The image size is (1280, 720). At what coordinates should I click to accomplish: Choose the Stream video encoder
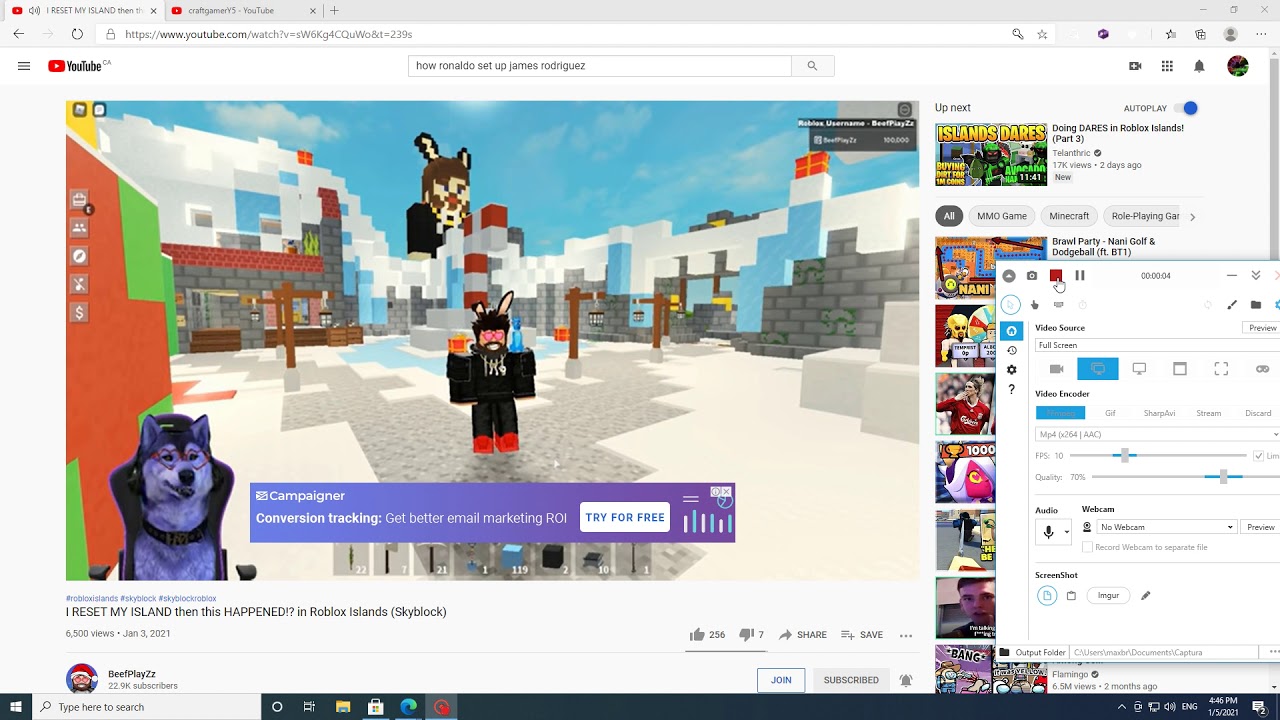coord(1208,413)
